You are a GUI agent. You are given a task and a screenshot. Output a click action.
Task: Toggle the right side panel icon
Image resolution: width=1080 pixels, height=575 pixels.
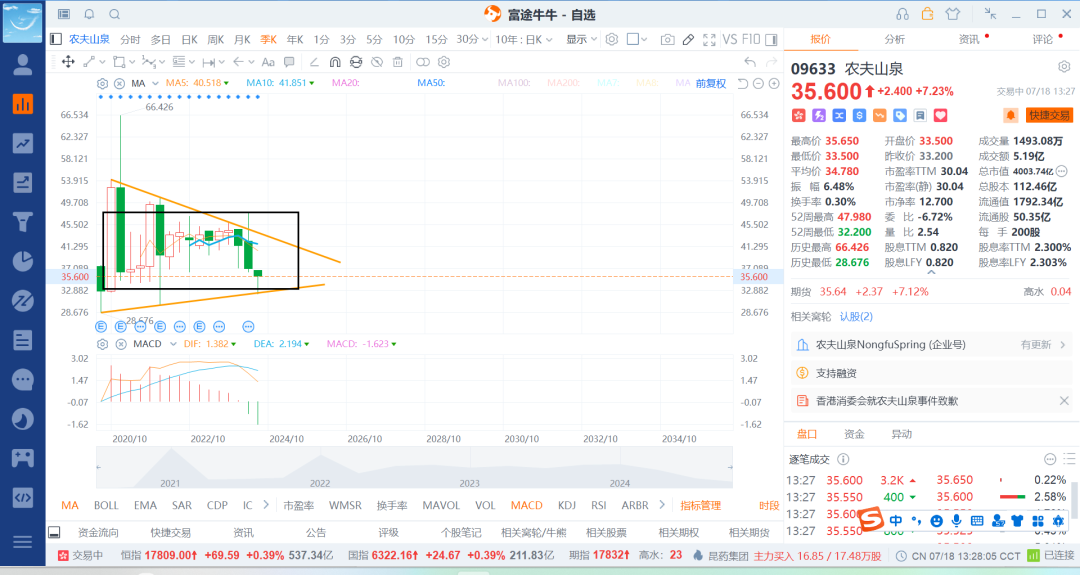tap(771, 39)
